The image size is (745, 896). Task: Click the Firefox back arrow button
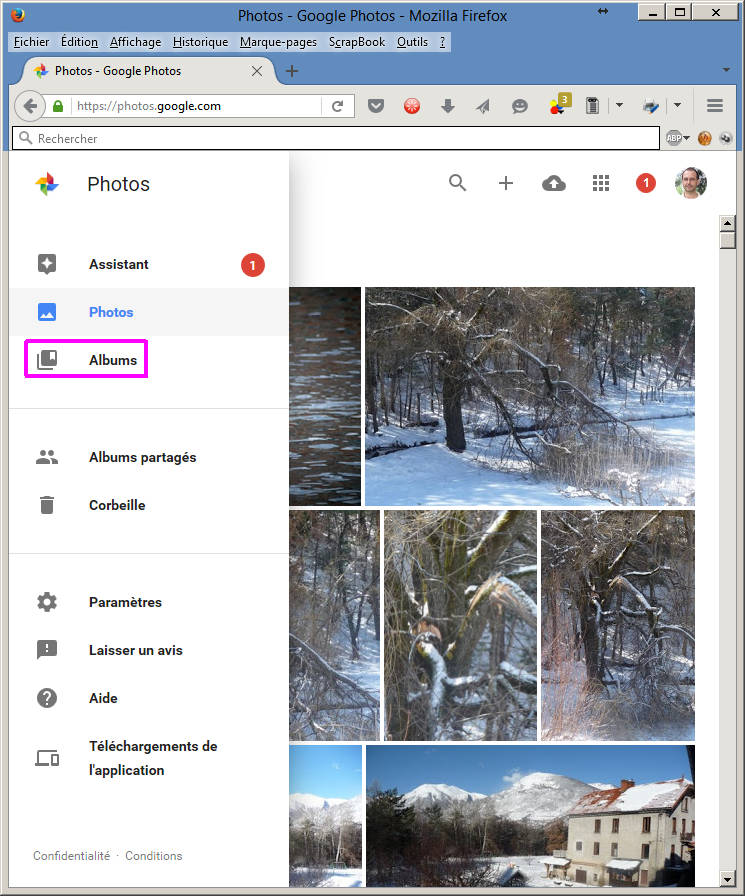tap(30, 106)
